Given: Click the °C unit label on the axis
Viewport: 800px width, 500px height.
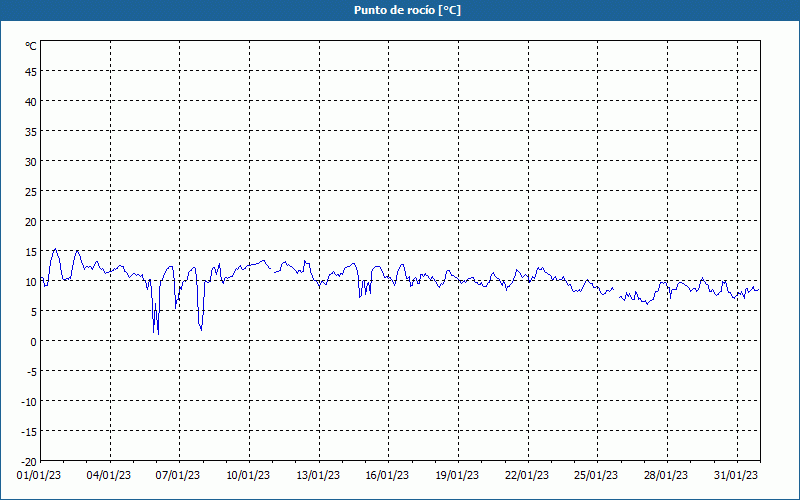Looking at the screenshot, I should coord(31,46).
